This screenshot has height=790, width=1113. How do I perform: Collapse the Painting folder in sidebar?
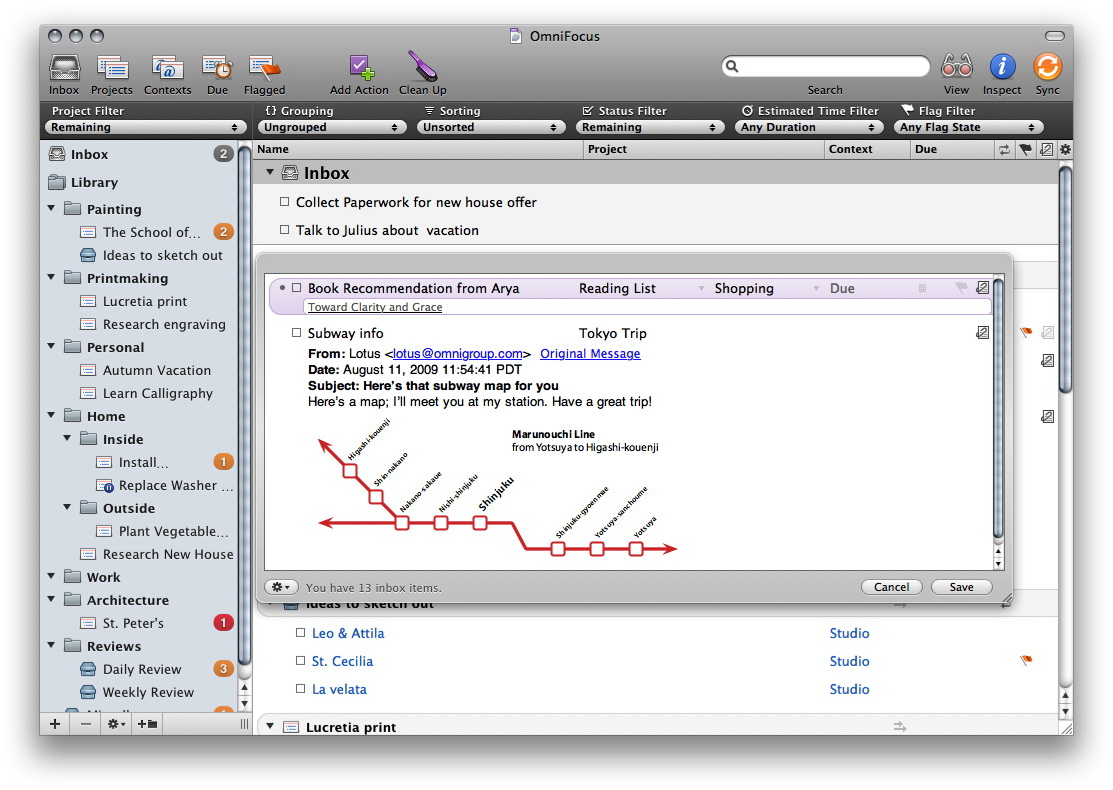(x=52, y=209)
